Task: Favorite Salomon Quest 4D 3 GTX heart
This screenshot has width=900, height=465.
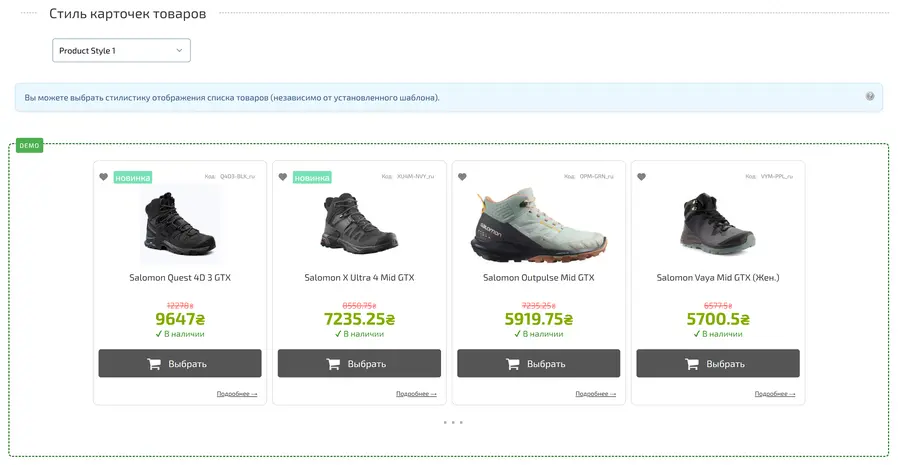Action: click(x=103, y=177)
